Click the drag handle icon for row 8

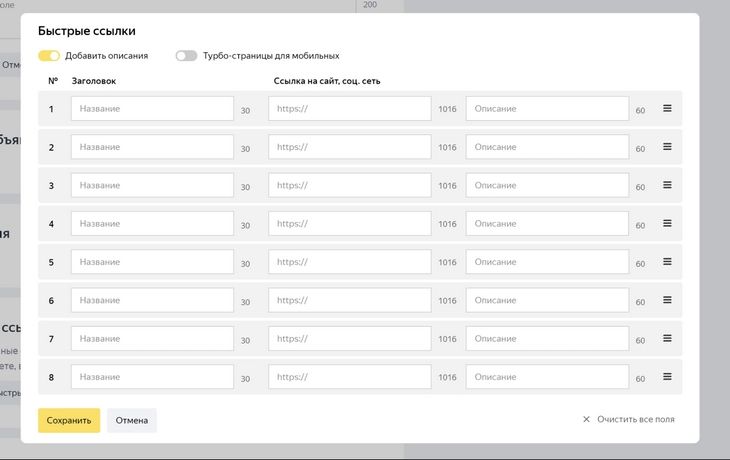(x=667, y=376)
